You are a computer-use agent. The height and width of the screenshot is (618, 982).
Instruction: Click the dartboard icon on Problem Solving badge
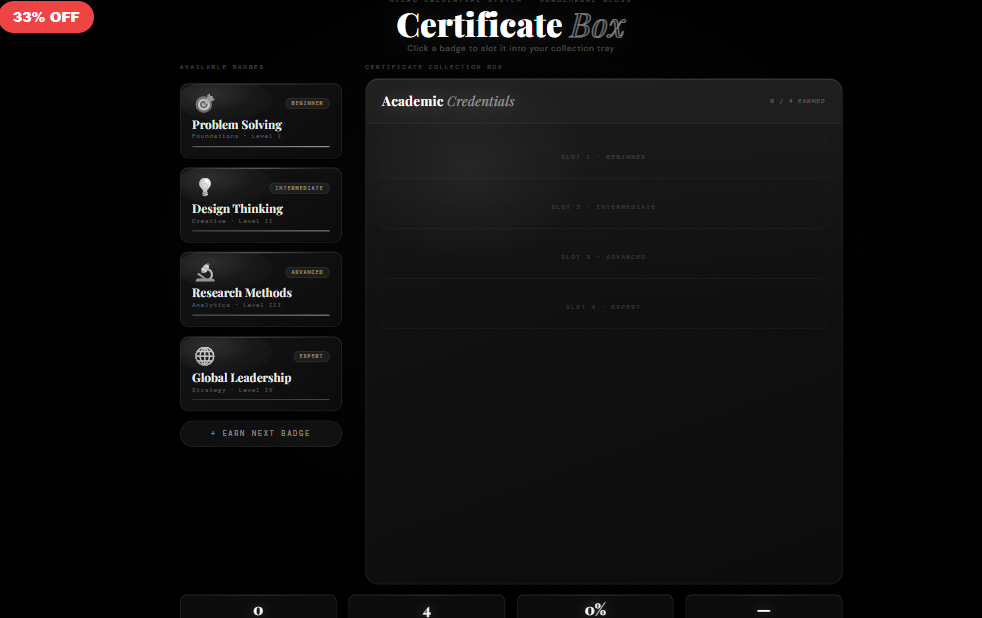click(205, 101)
